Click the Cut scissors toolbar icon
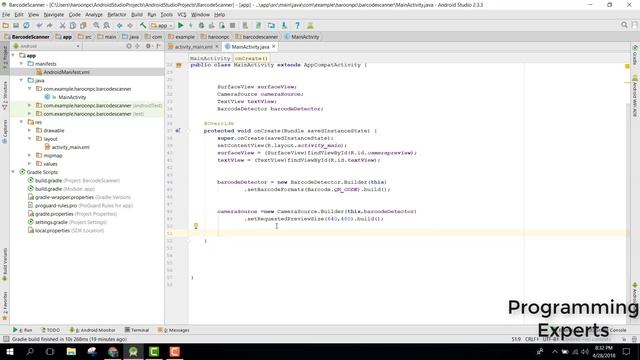This screenshot has height=360, width=640. [62, 25]
